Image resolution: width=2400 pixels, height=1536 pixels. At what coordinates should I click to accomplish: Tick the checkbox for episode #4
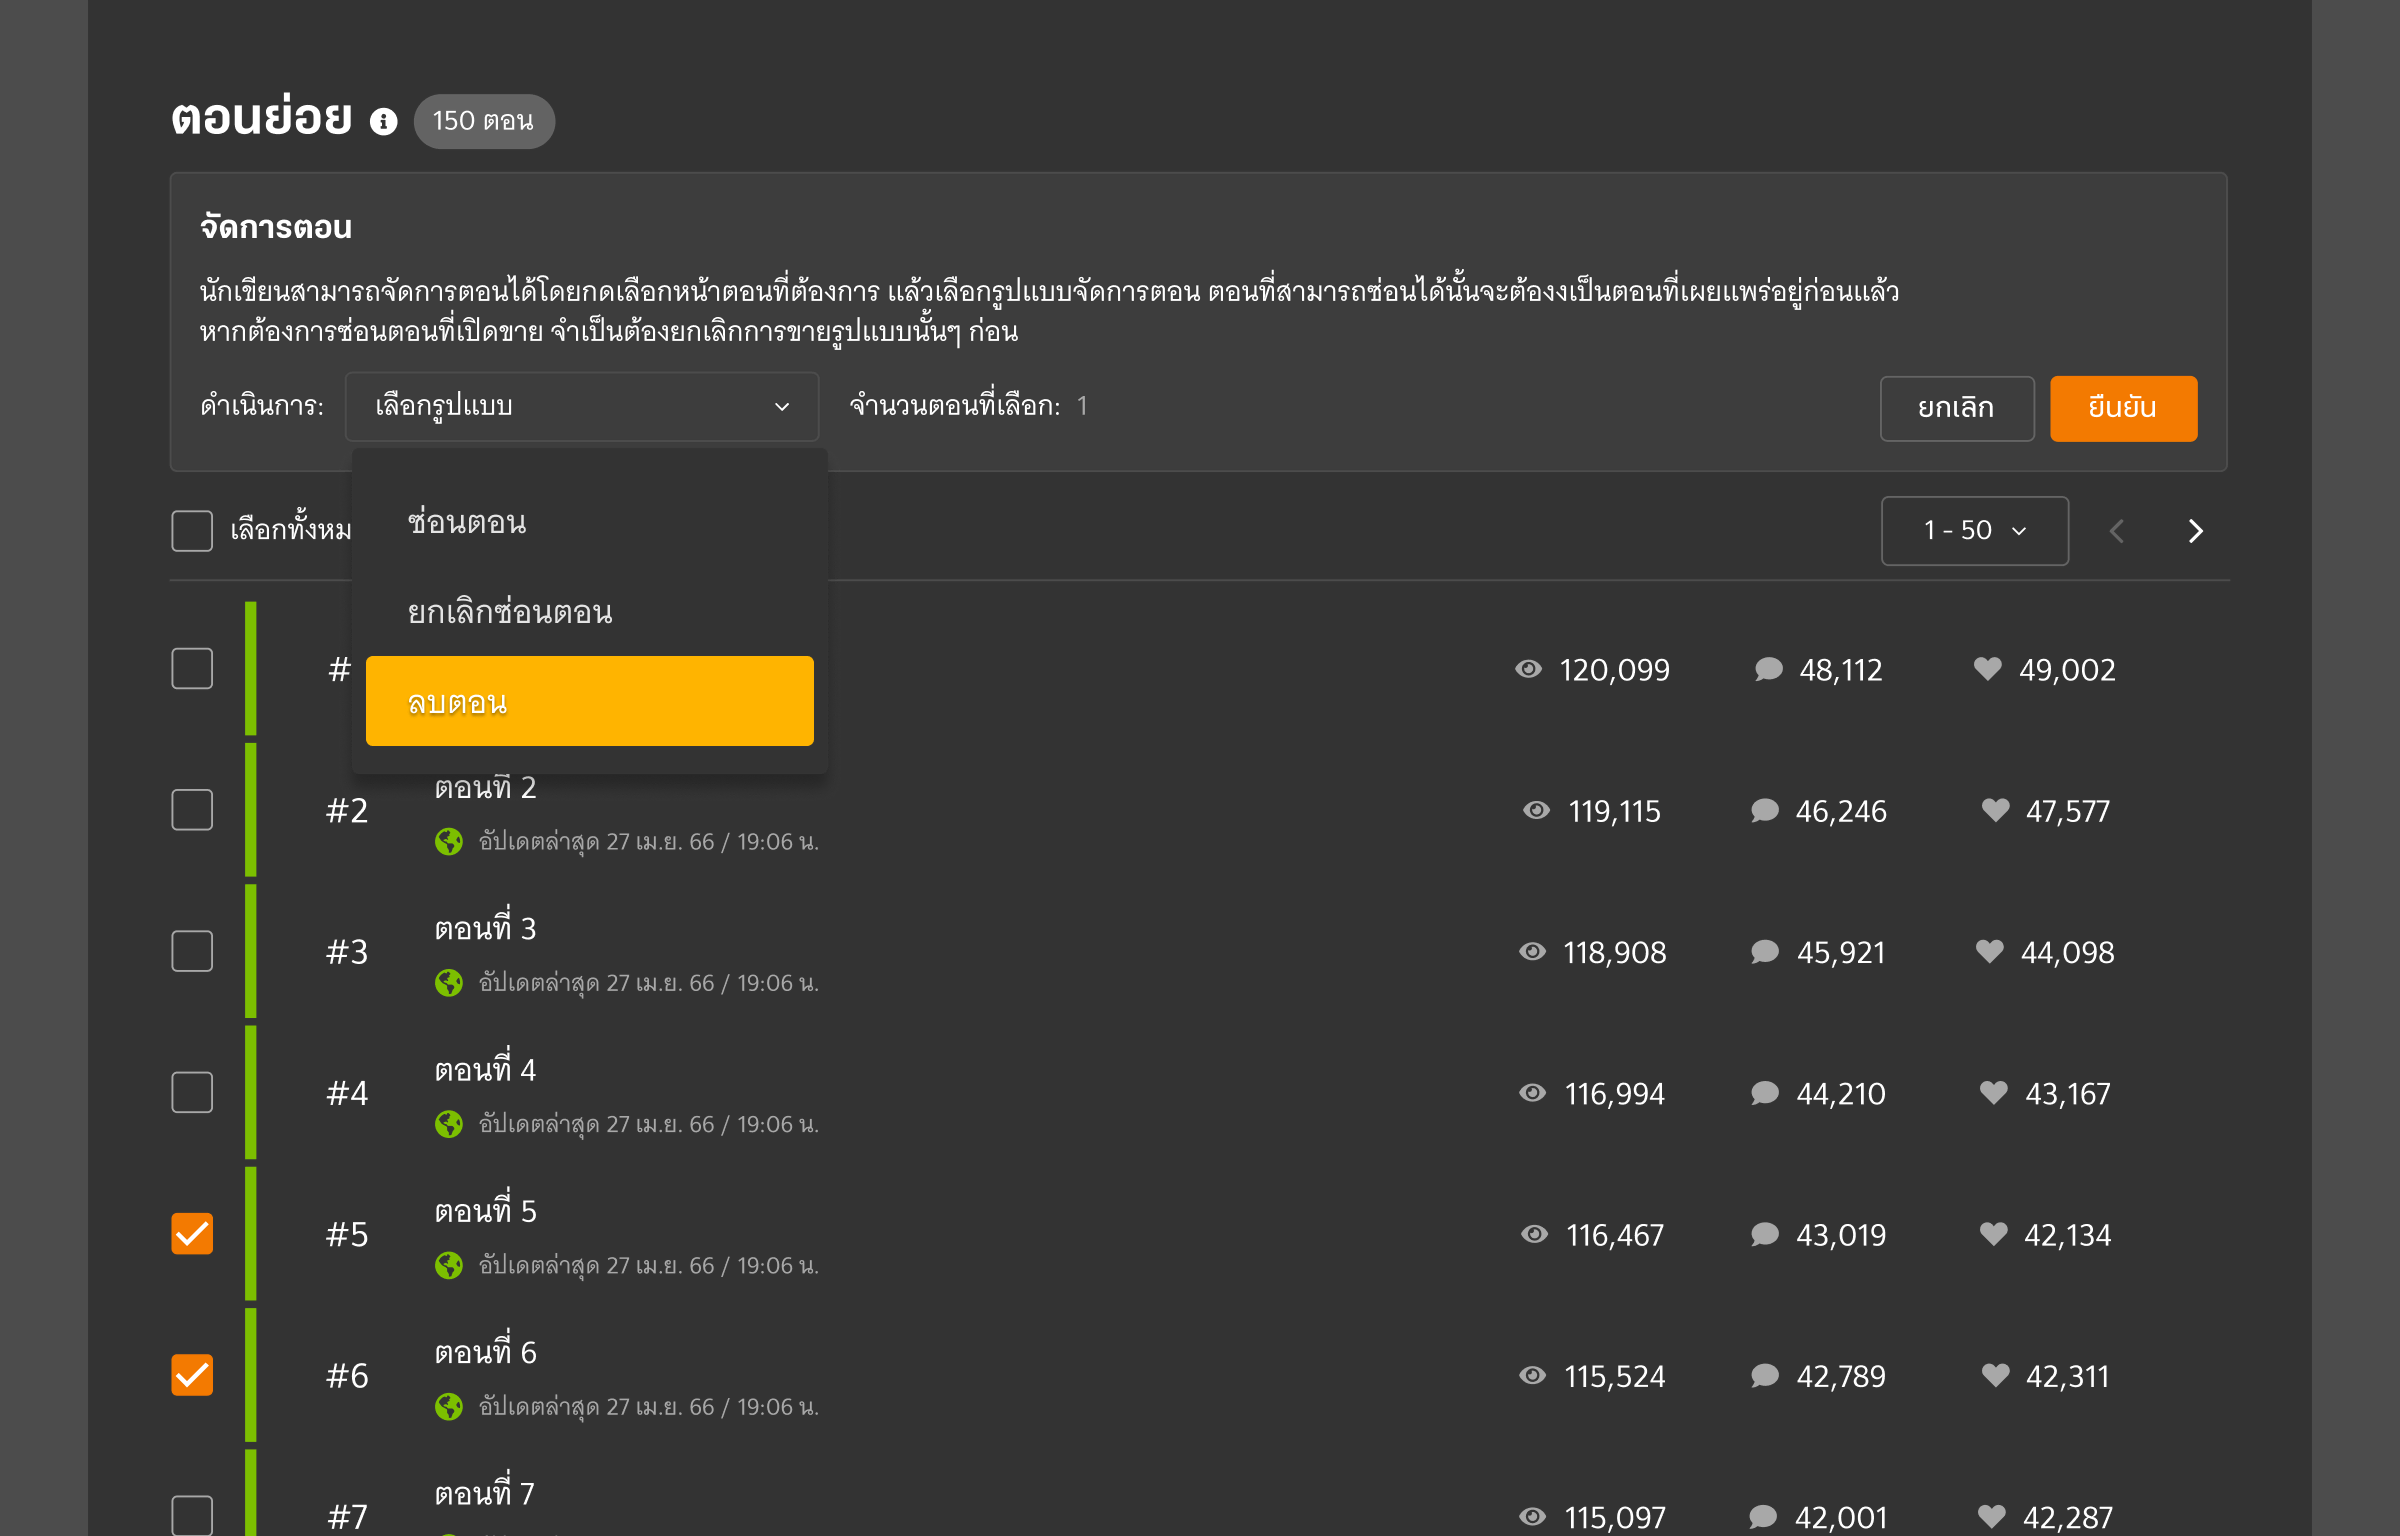point(192,1092)
